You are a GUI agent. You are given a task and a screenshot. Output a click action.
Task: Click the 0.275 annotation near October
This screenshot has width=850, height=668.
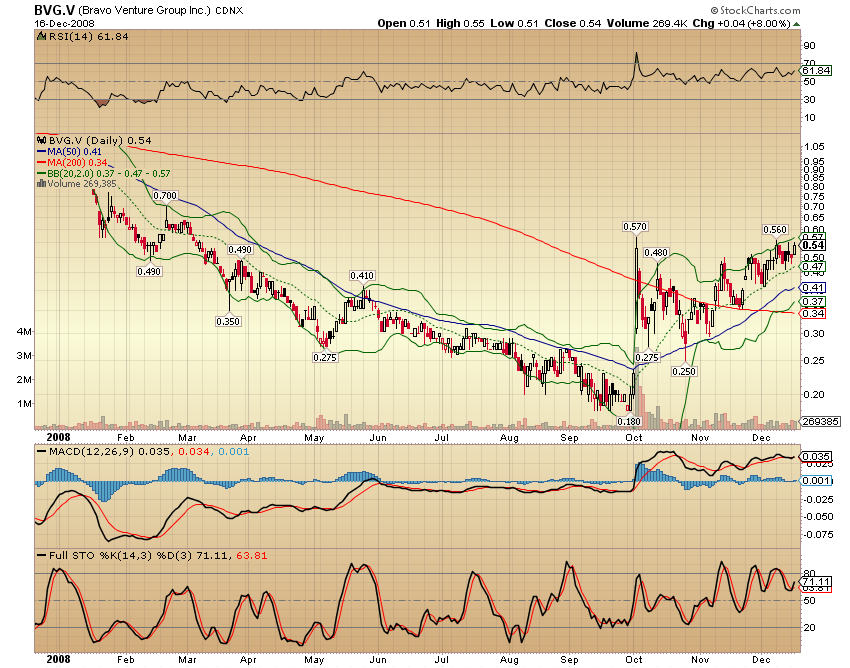pos(647,357)
